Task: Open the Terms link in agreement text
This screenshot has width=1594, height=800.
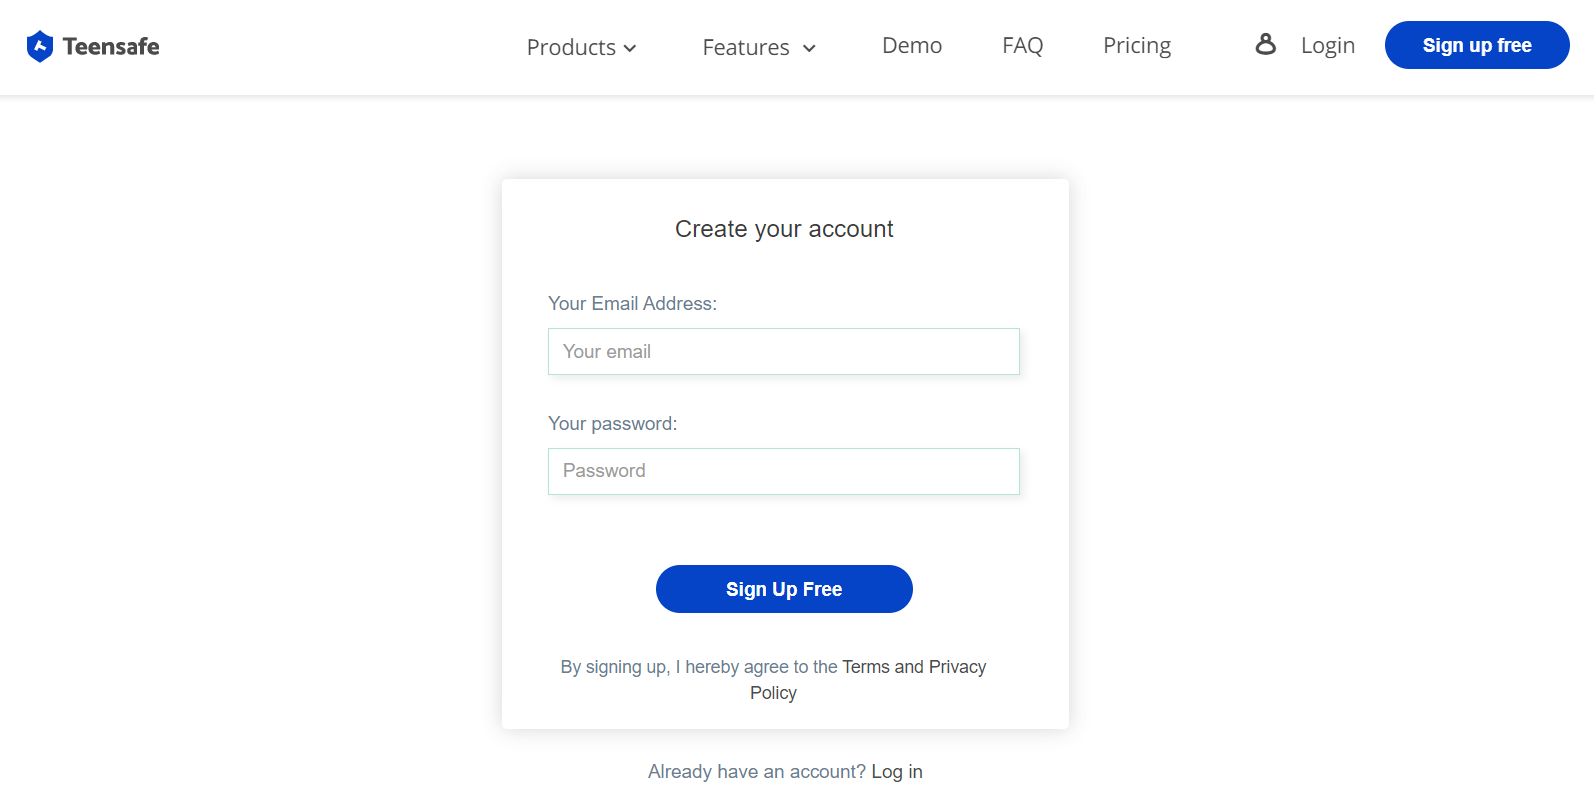Action: (x=865, y=667)
